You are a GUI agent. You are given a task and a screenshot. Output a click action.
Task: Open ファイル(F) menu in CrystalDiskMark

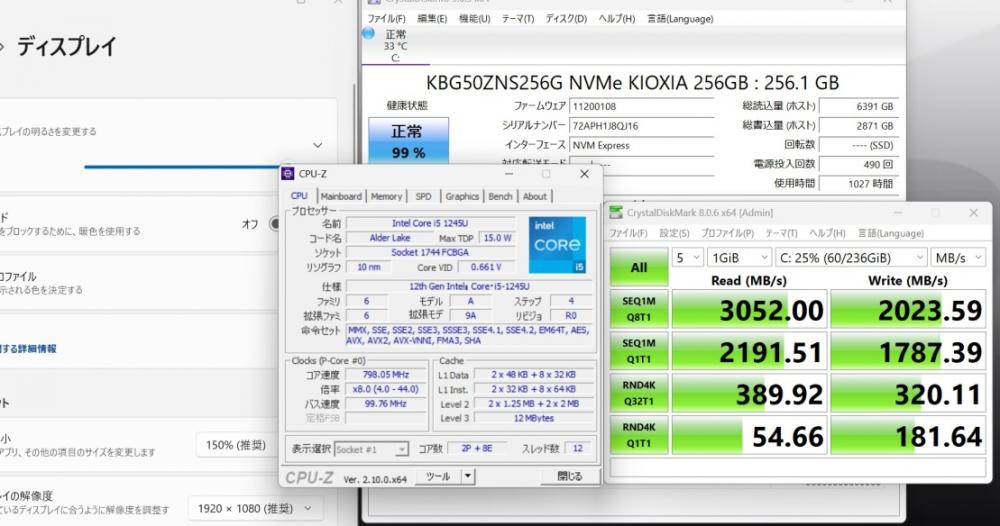[628, 233]
